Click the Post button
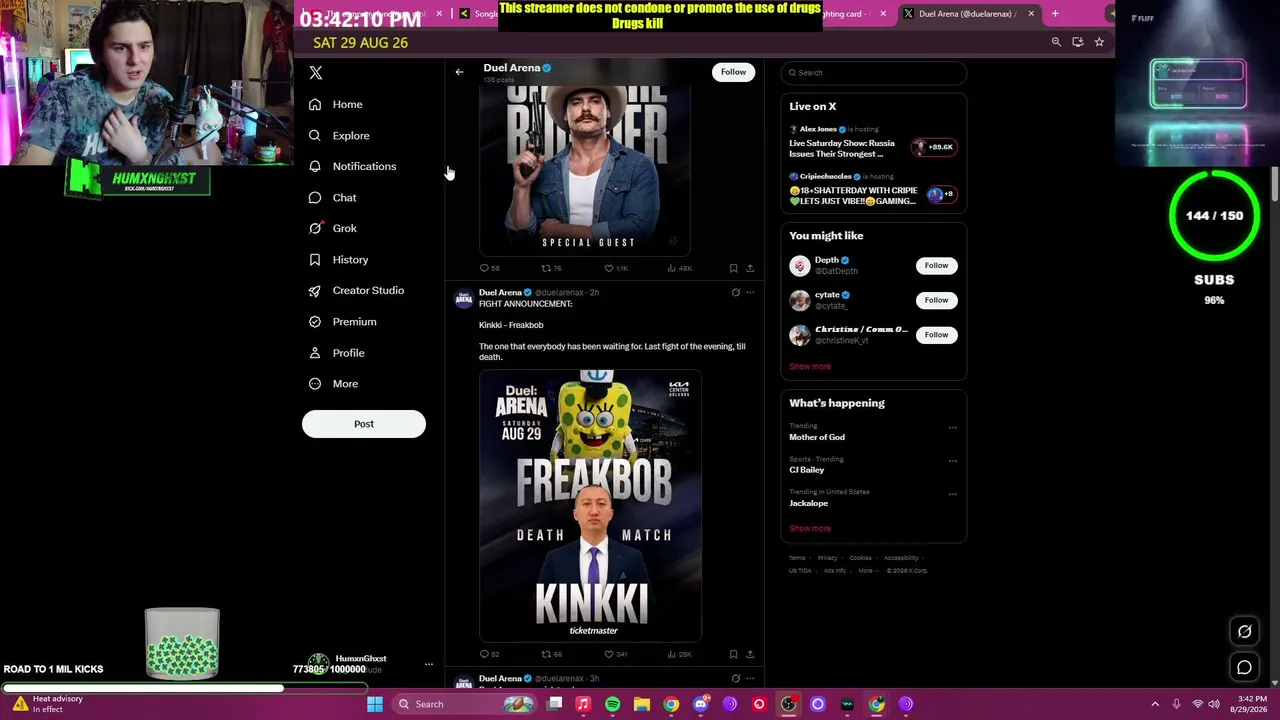The image size is (1280, 720). [364, 424]
